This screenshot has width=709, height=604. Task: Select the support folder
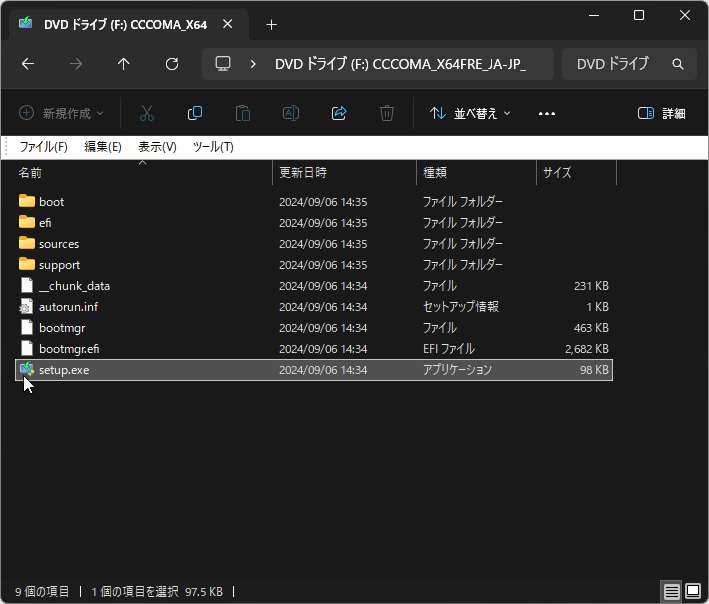[59, 265]
